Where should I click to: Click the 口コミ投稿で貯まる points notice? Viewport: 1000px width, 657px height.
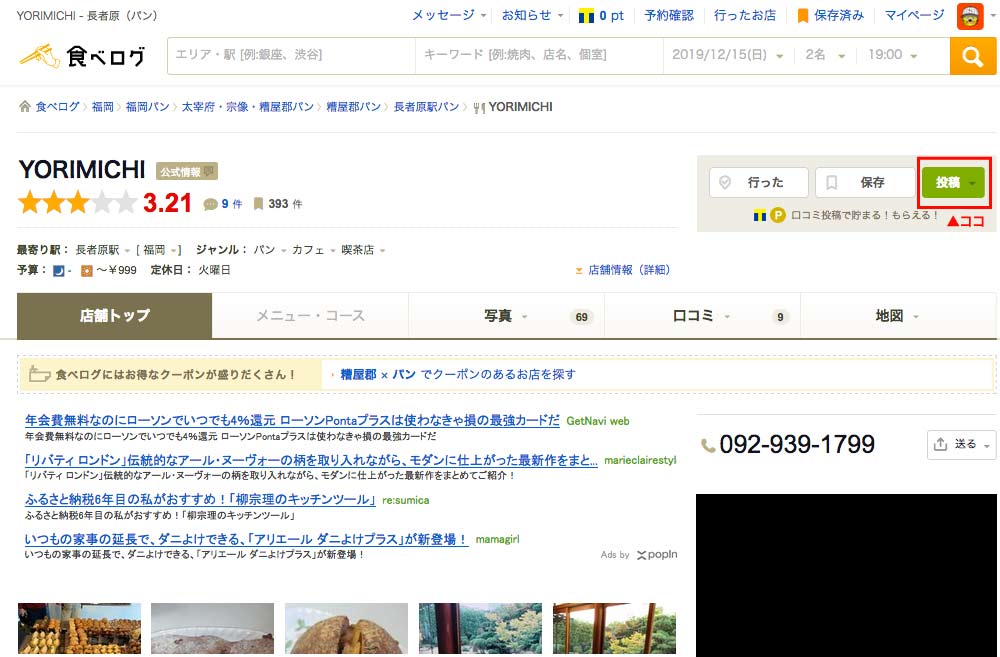coord(846,216)
